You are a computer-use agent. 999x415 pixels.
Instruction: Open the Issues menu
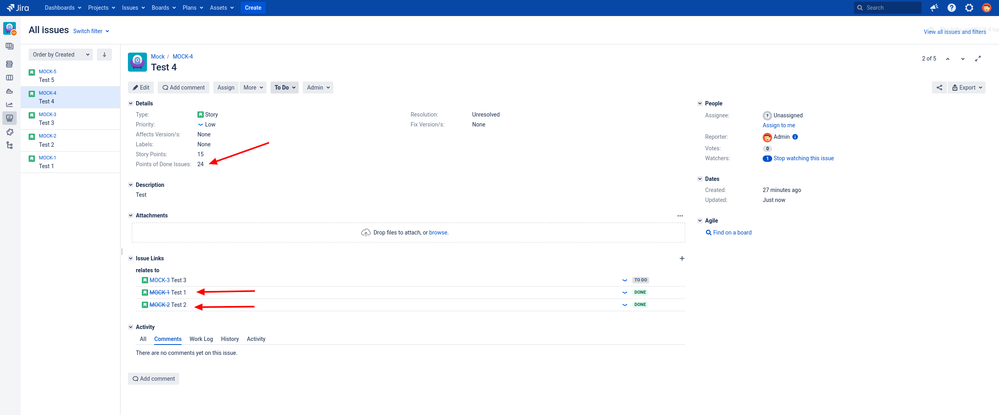coord(133,8)
